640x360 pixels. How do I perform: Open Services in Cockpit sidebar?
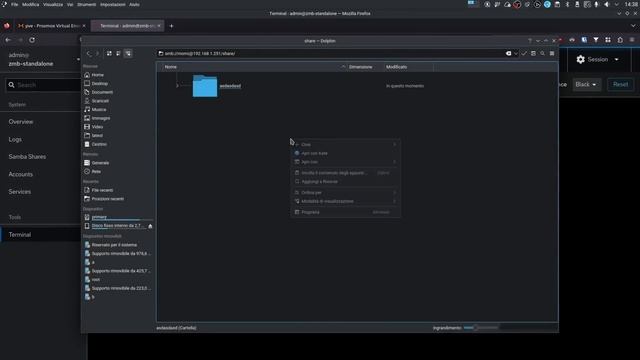pos(20,192)
